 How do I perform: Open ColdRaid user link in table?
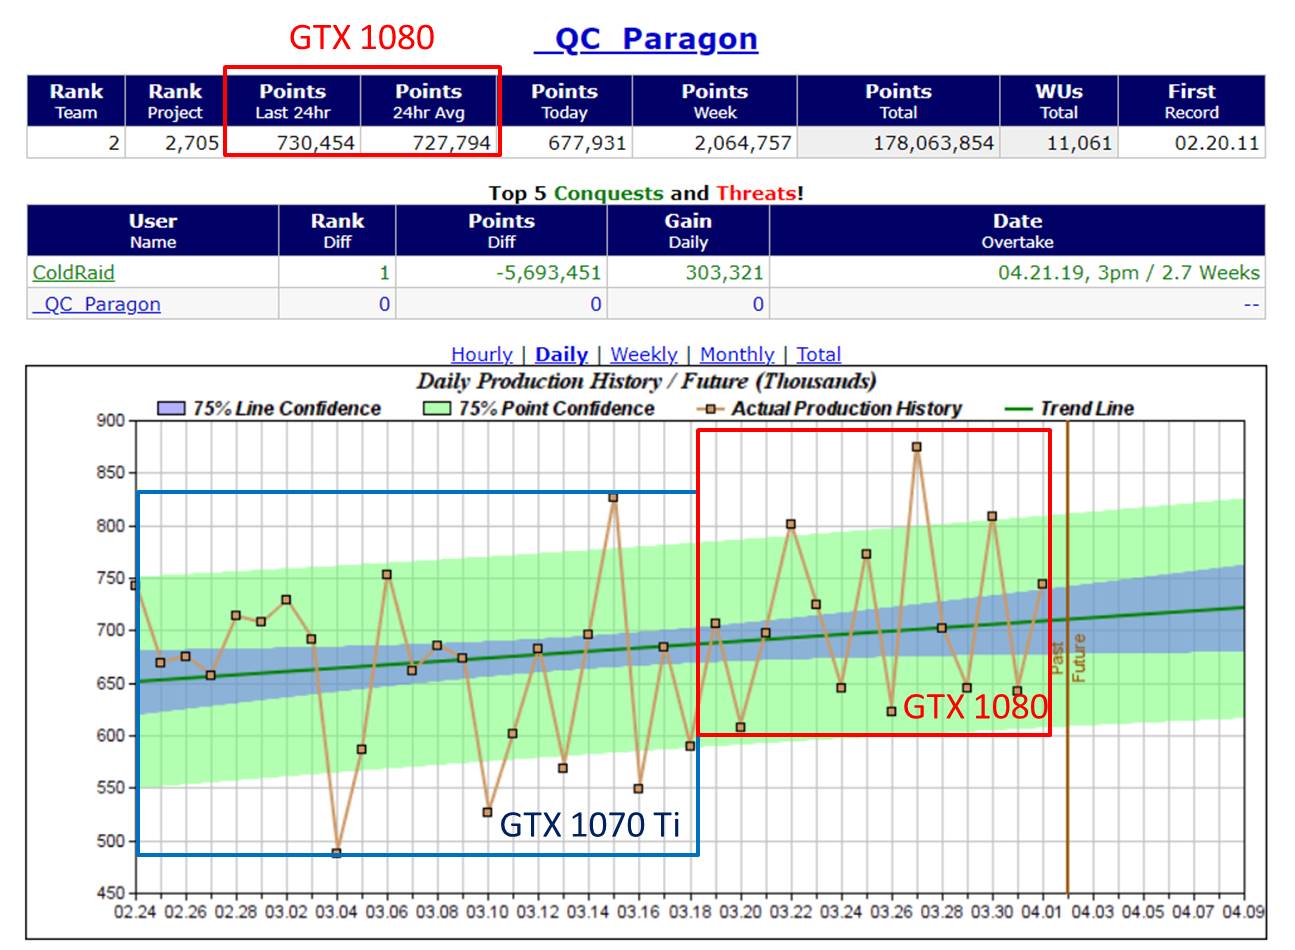click(x=73, y=273)
